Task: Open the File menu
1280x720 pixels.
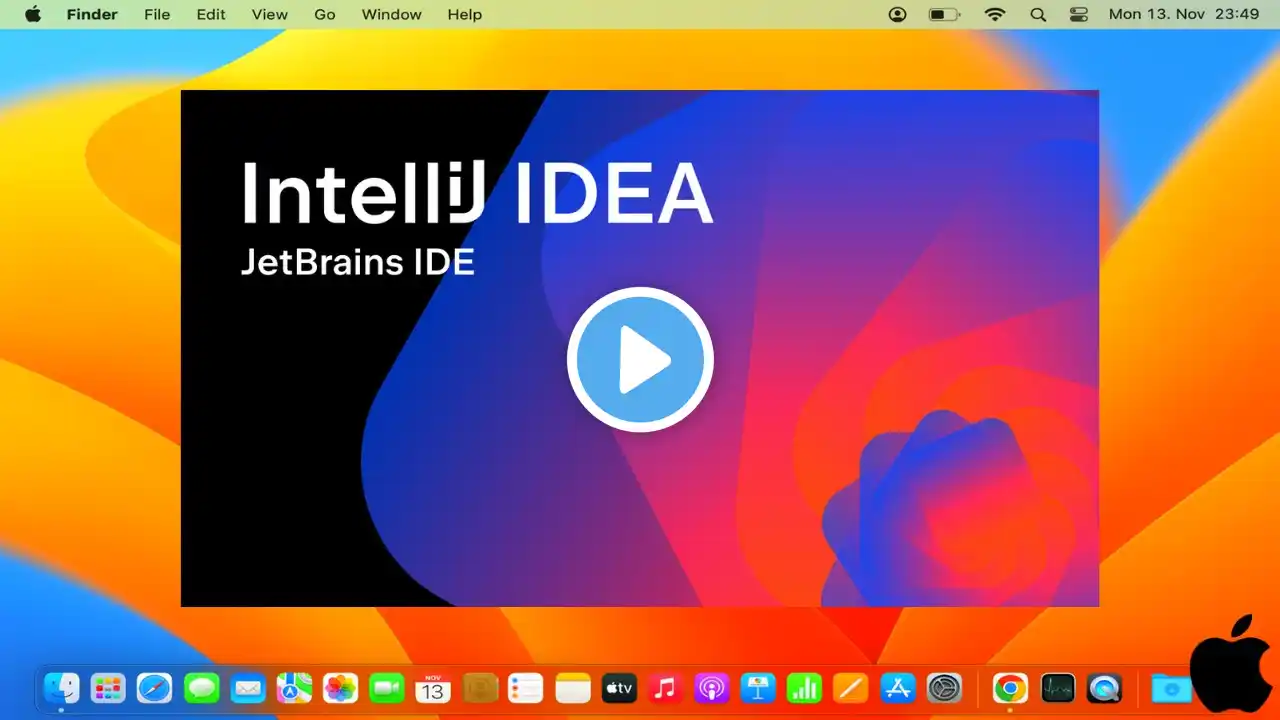Action: tap(157, 14)
